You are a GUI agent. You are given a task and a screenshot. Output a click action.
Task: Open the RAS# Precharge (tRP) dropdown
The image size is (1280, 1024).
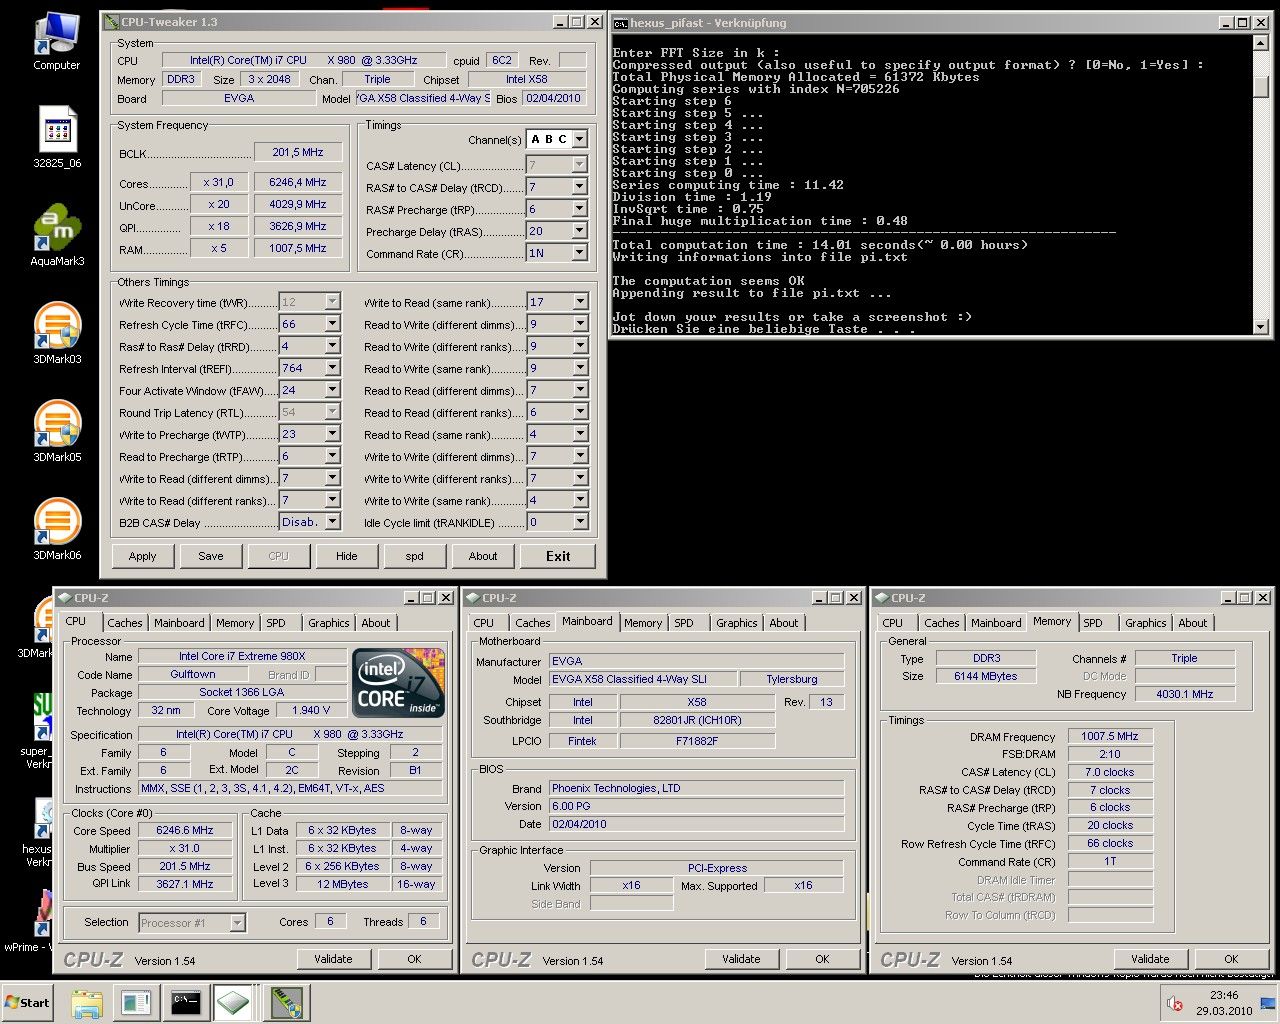click(579, 209)
